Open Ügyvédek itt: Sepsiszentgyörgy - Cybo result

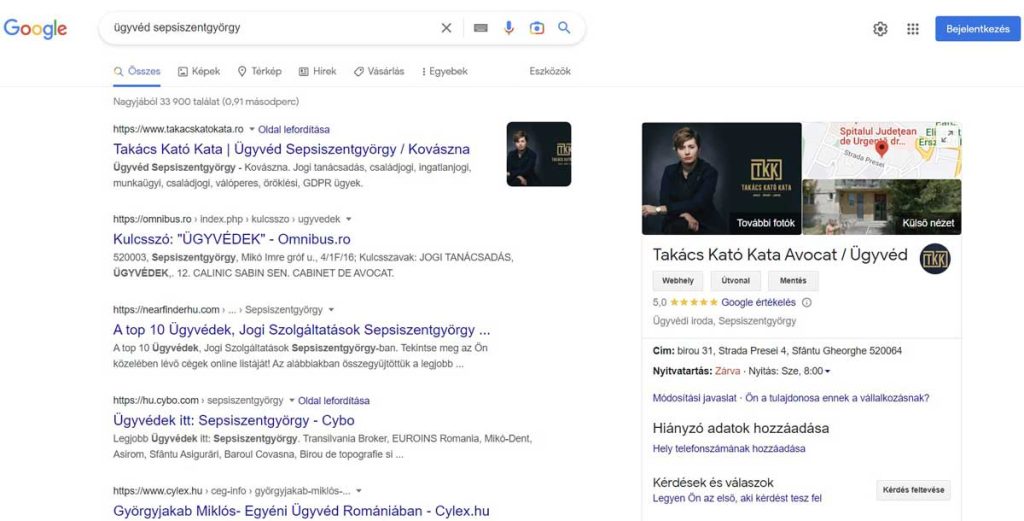pyautogui.click(x=234, y=420)
